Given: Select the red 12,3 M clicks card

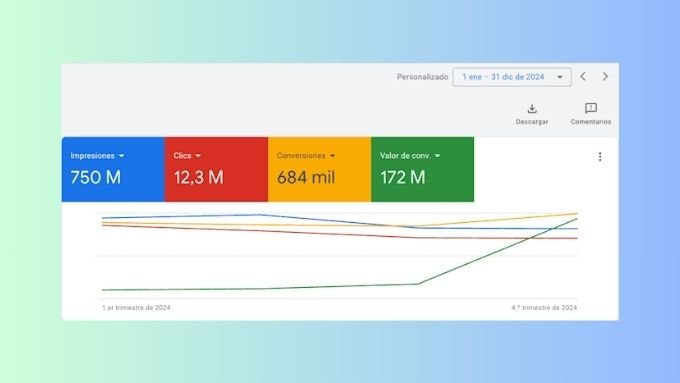Looking at the screenshot, I should pyautogui.click(x=216, y=169).
